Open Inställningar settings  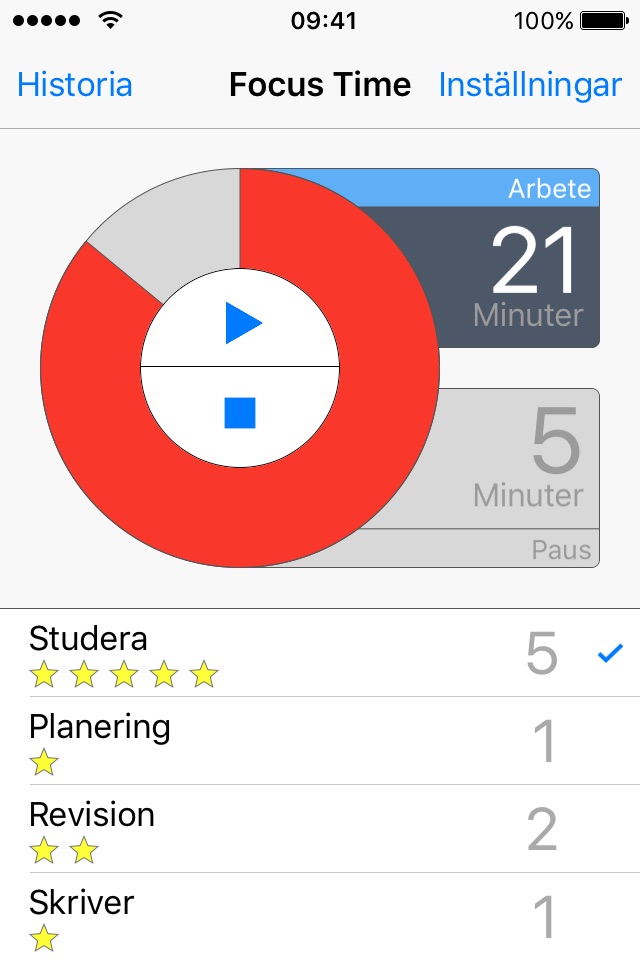coord(530,85)
